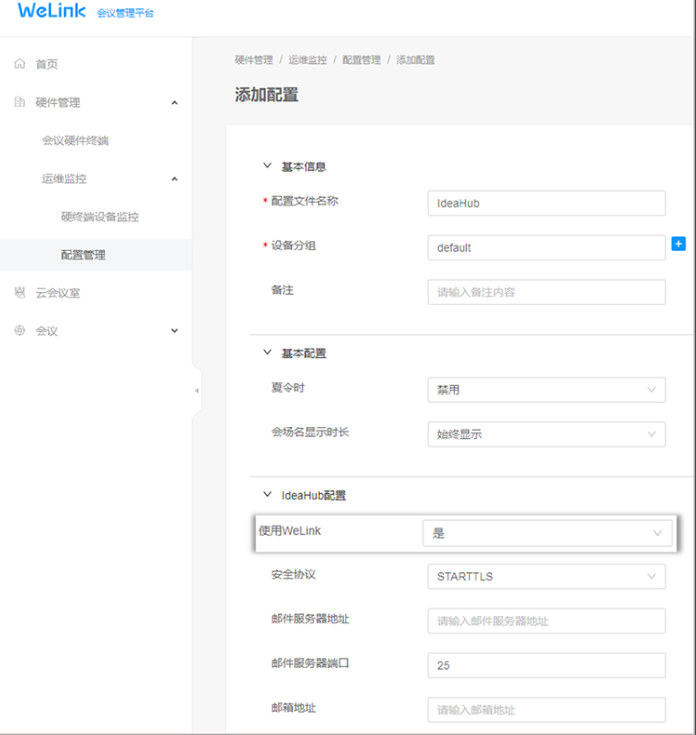This screenshot has width=696, height=735.
Task: Click breadcrumb item 添加配置
Action: point(415,60)
